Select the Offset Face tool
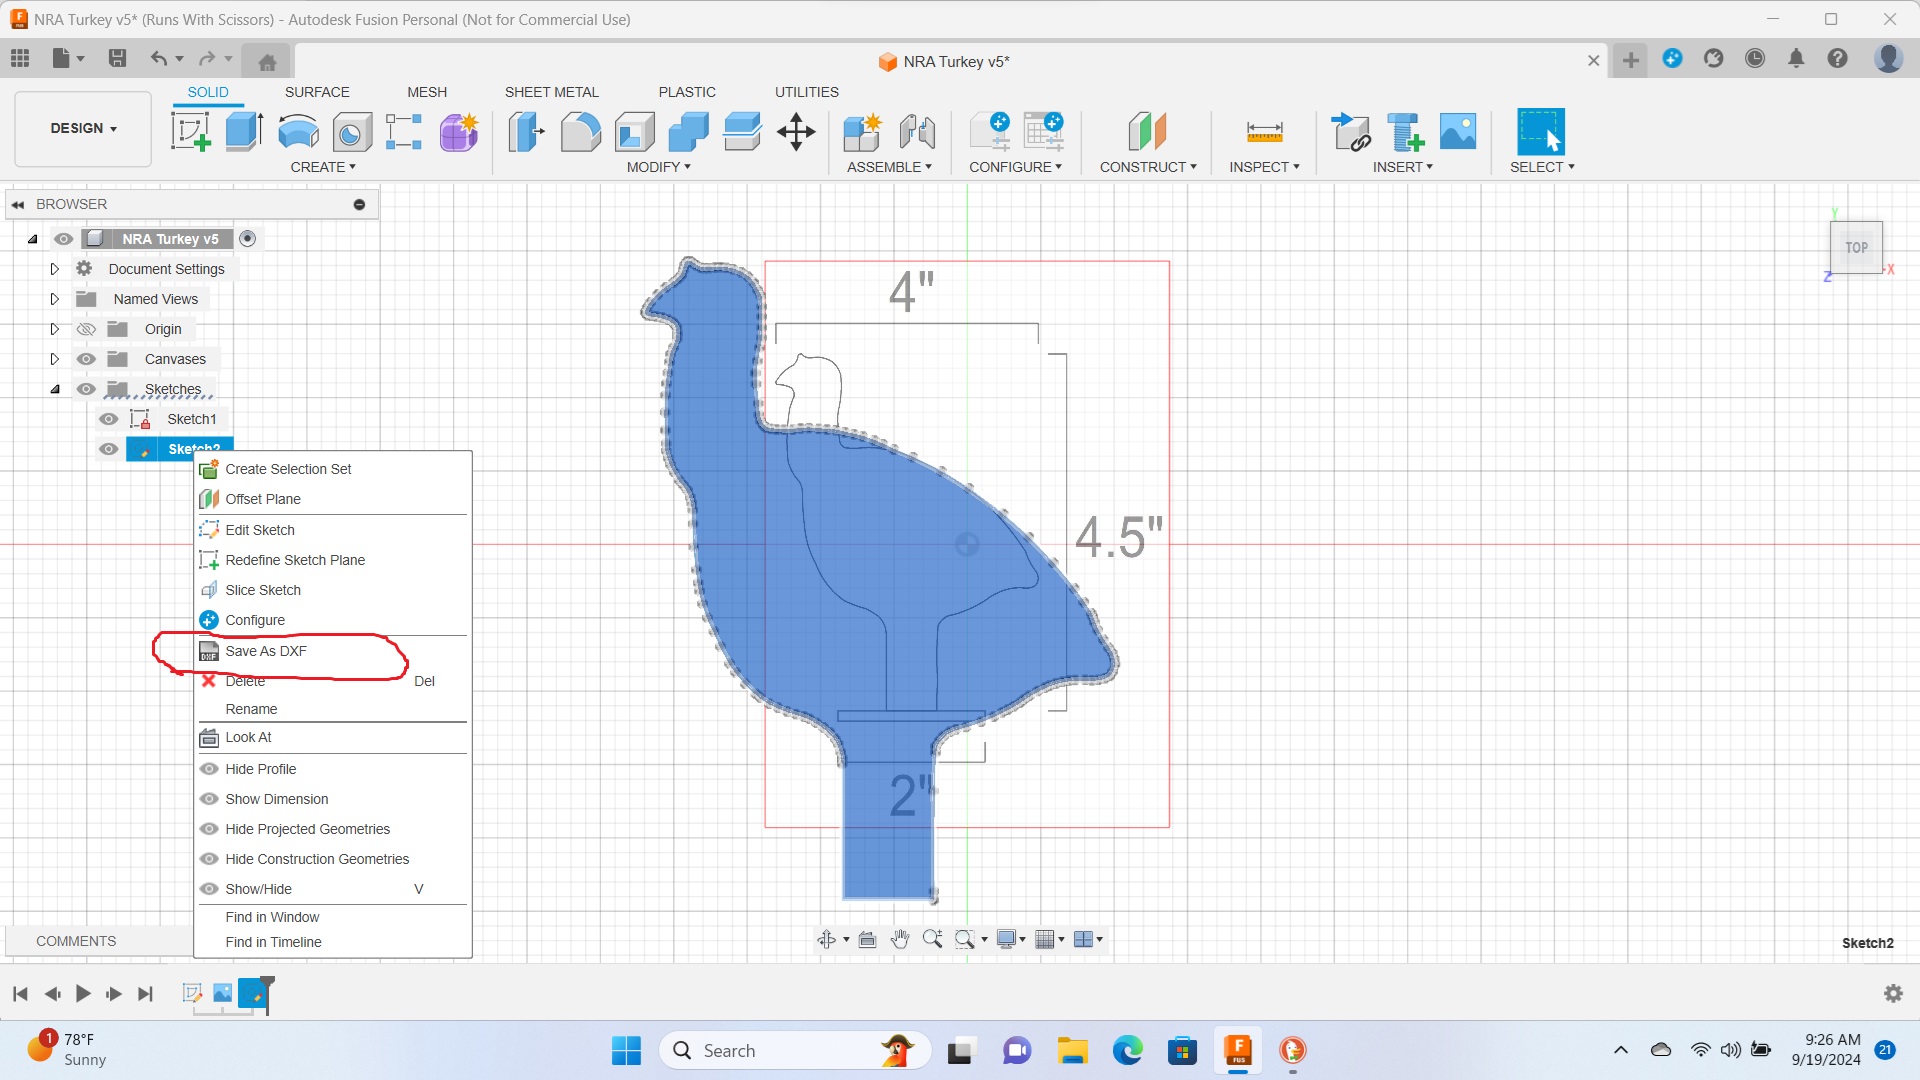The height and width of the screenshot is (1080, 1920). (x=742, y=132)
